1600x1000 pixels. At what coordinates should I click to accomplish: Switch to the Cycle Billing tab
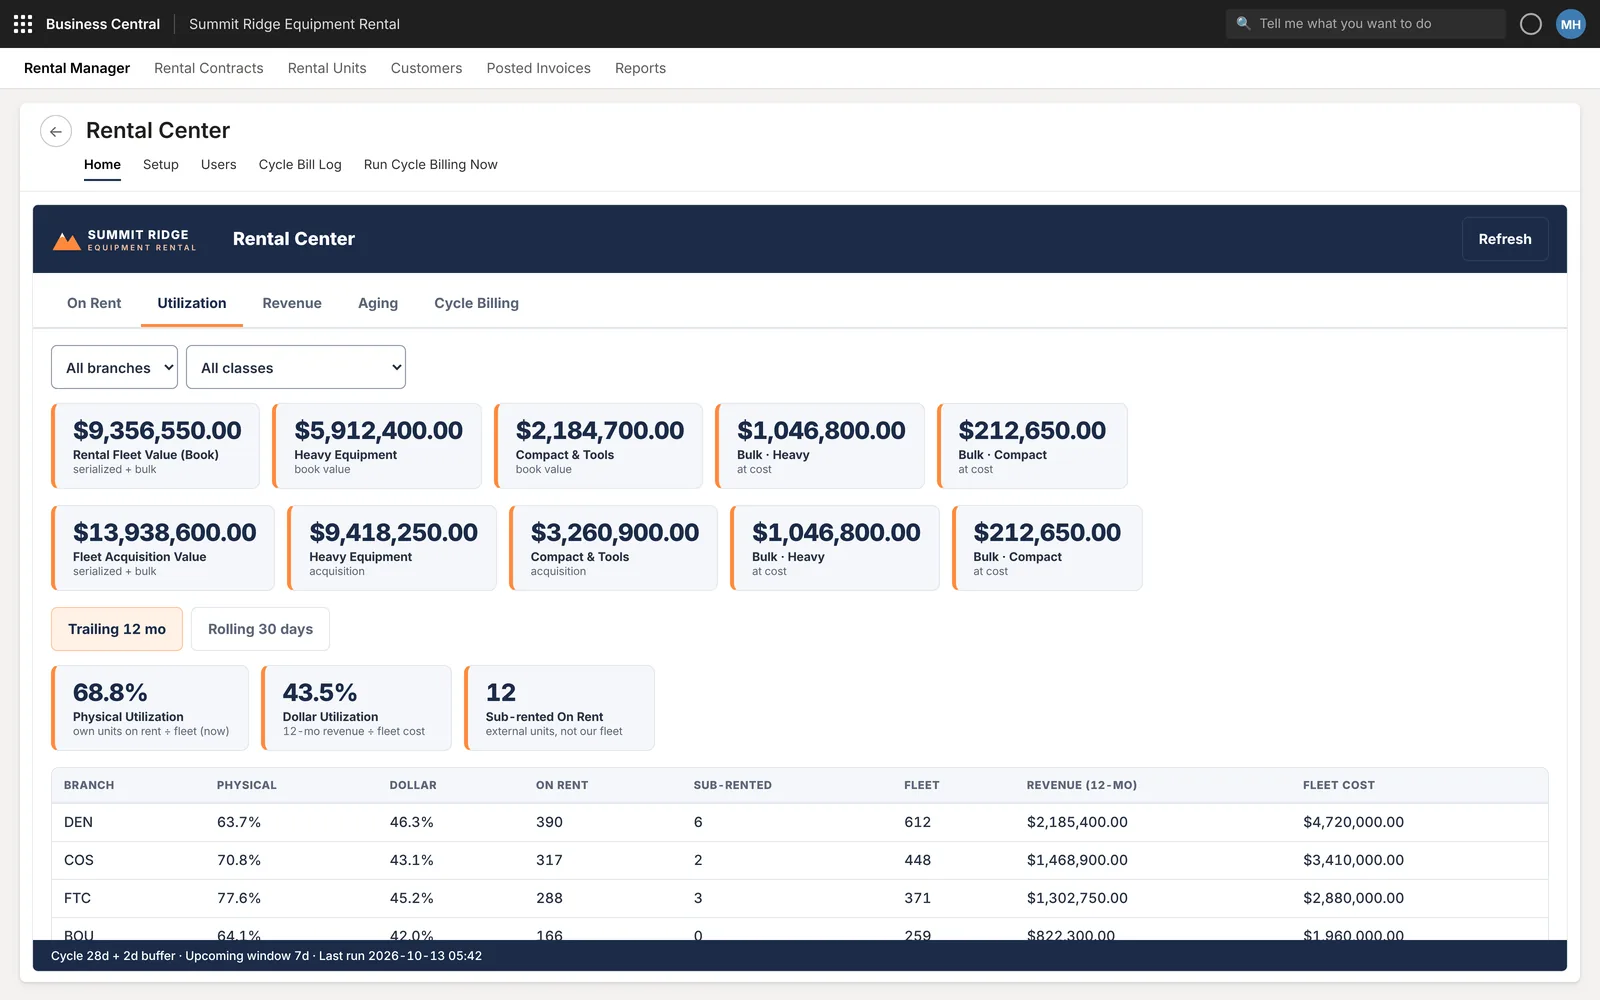coord(476,303)
